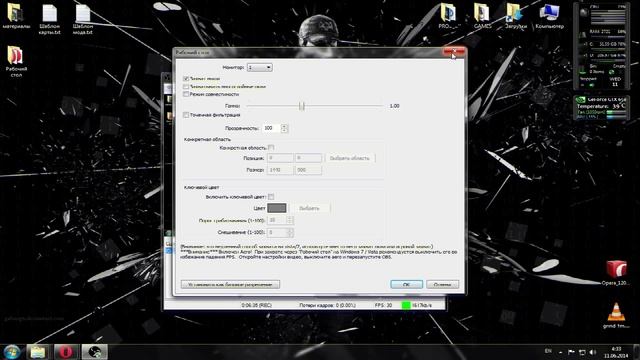Click the Цвет key color swatch
Viewport: 640px width, 360px height.
(x=277, y=208)
